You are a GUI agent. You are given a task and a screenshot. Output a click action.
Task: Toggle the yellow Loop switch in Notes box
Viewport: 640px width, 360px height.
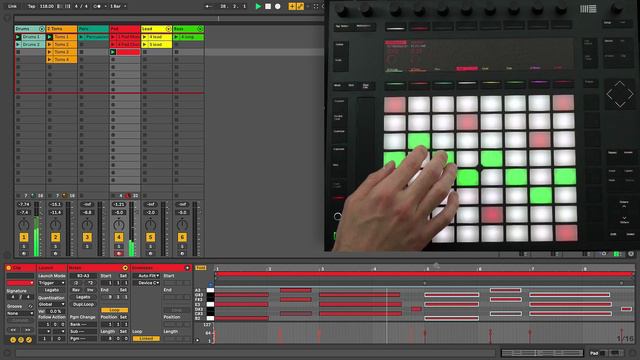tap(114, 310)
